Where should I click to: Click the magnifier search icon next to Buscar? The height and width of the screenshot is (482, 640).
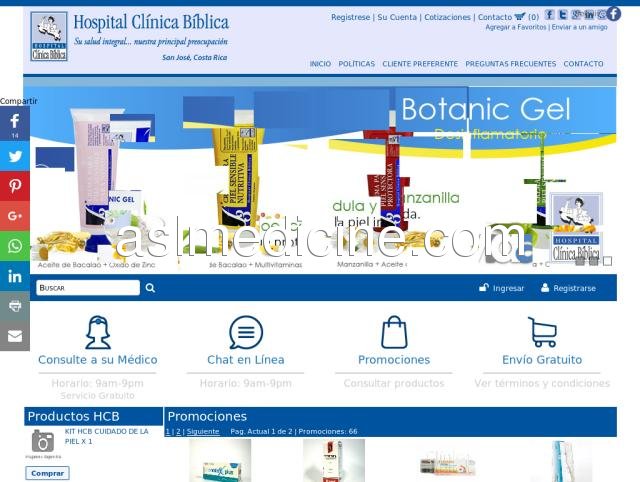point(150,288)
